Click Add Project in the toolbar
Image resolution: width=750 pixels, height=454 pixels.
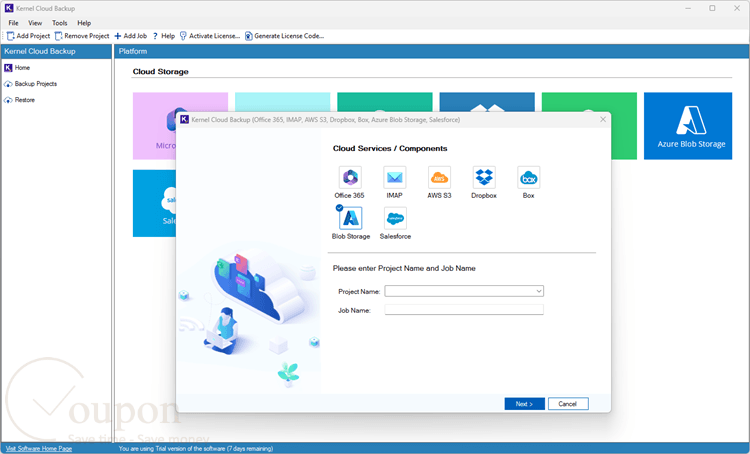click(x=29, y=36)
